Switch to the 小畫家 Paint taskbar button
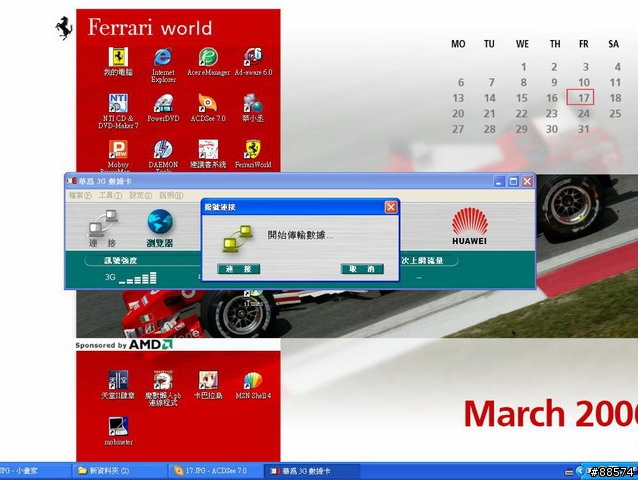638x480 pixels. [x=34, y=471]
